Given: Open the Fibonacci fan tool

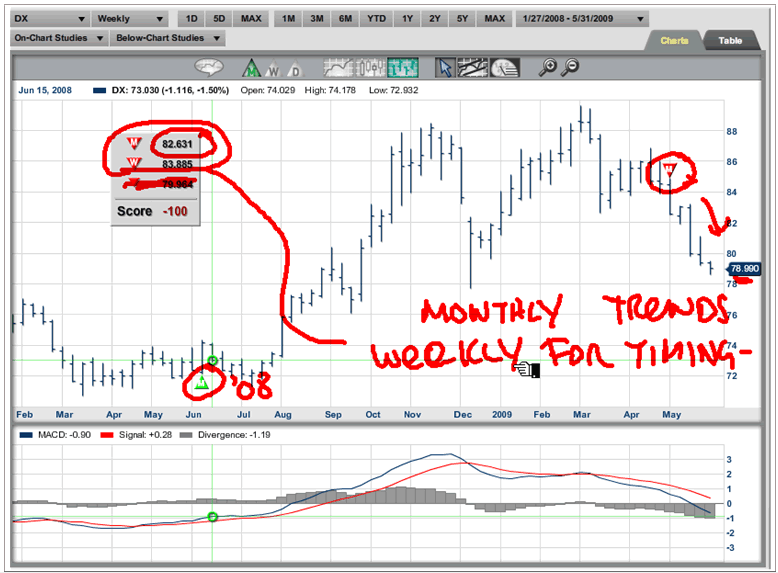Looking at the screenshot, I should click(x=506, y=68).
